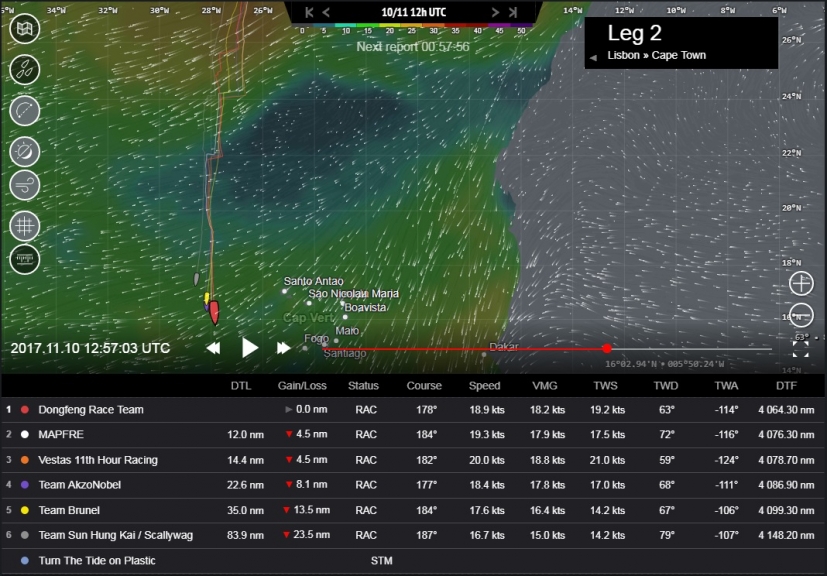Sort leaderboard by DTL column
Image resolution: width=827 pixels, height=576 pixels.
coord(241,386)
